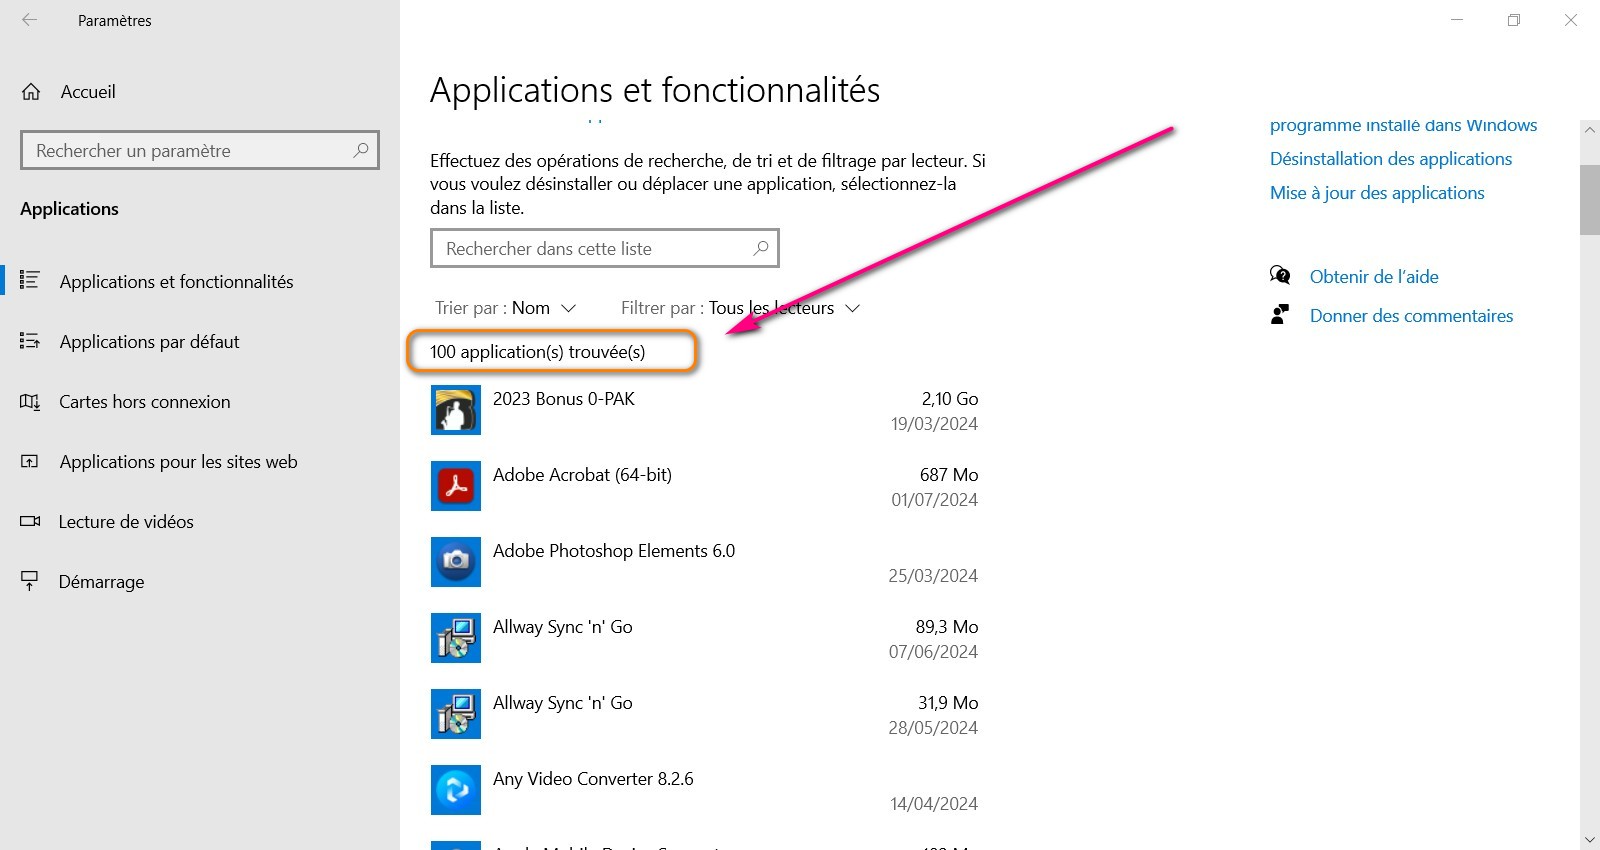Click the Lecture de vidéos camera icon
Viewport: 1600px width, 850px height.
(30, 521)
